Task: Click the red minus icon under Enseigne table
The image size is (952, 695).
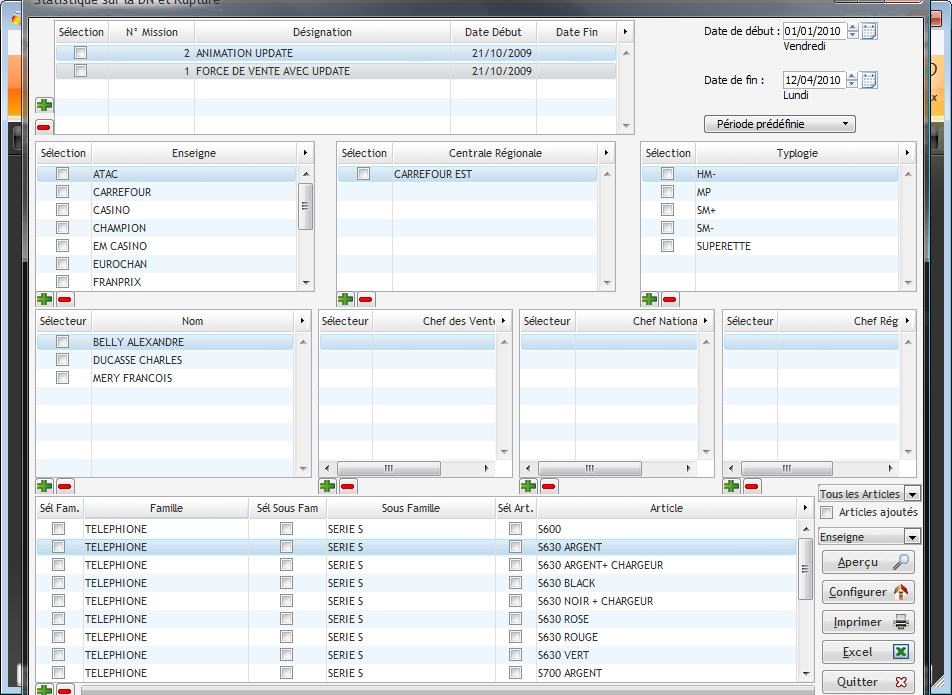Action: [x=64, y=299]
